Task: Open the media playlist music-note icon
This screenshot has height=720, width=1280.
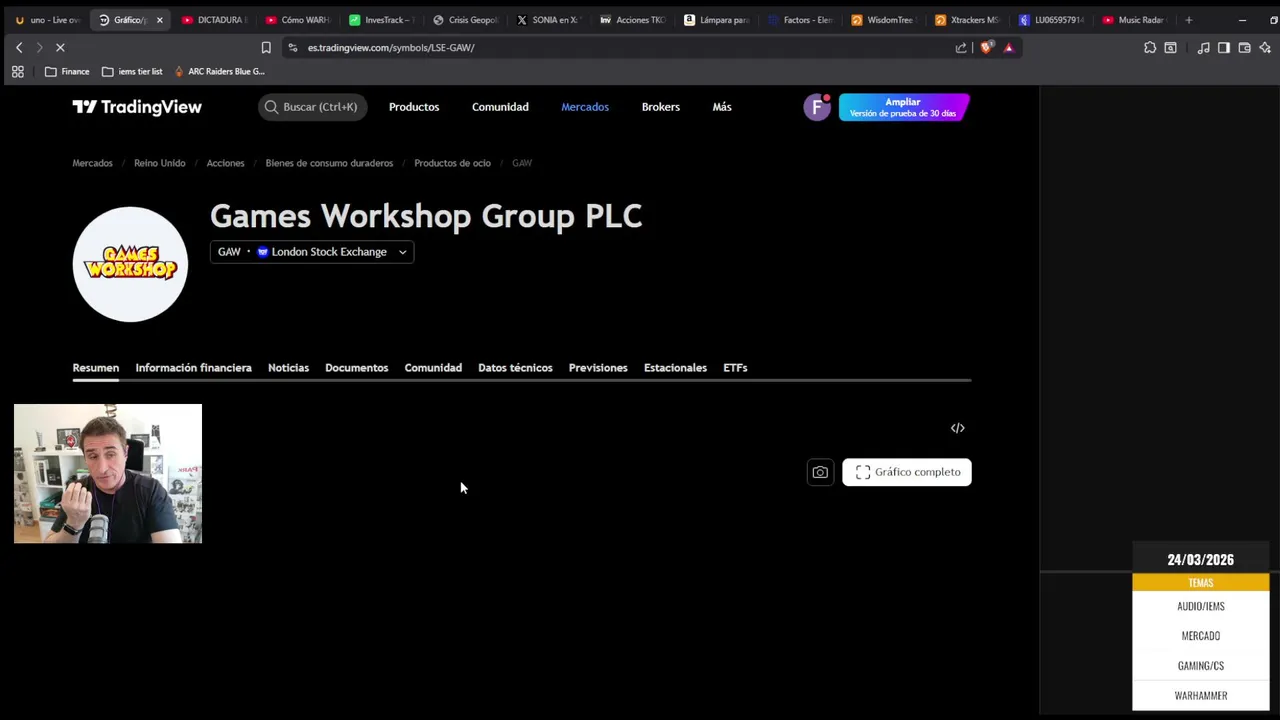Action: [x=1203, y=47]
